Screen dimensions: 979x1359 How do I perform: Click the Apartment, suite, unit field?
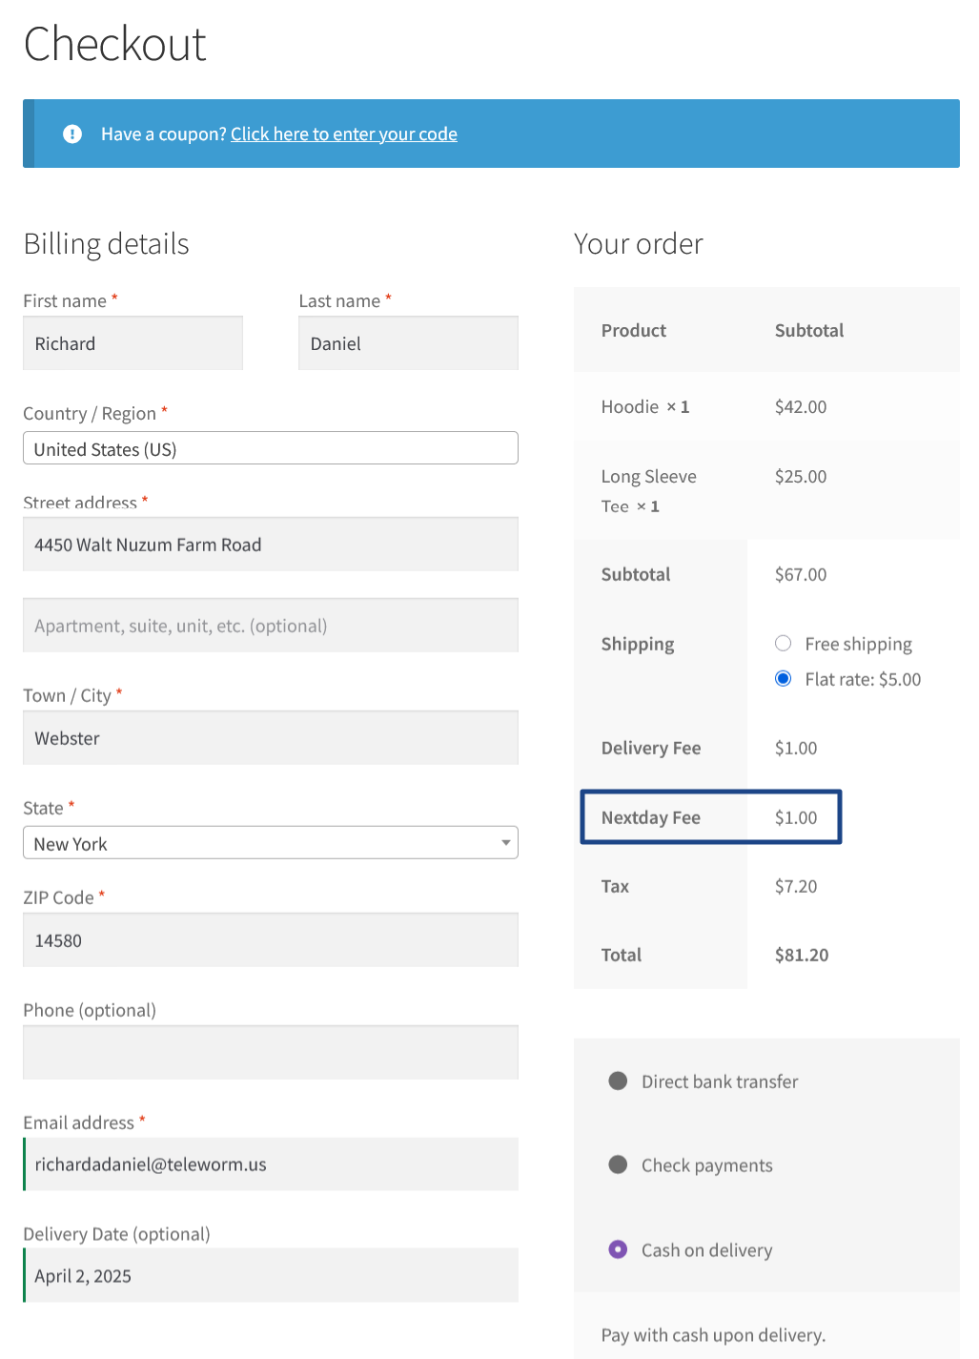point(270,626)
